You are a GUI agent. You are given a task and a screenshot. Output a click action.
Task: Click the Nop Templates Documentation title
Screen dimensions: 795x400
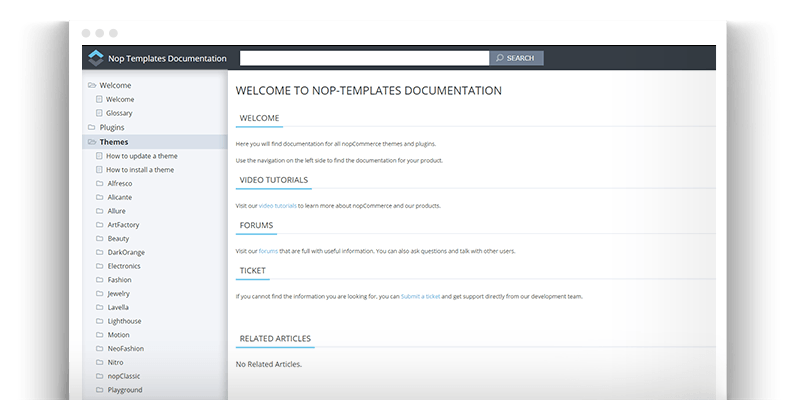click(x=167, y=58)
